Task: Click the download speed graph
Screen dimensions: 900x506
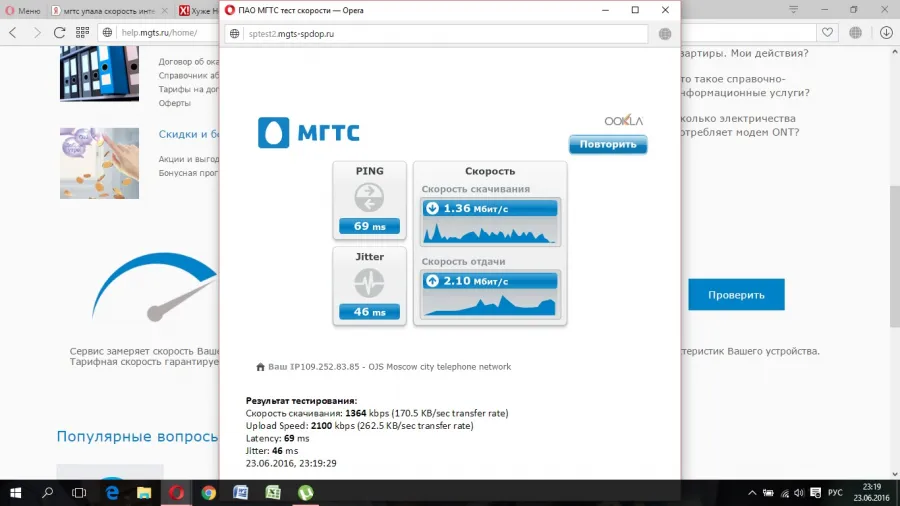Action: (490, 231)
